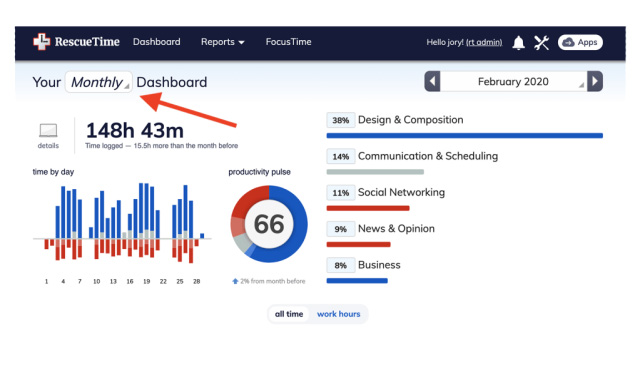The width and height of the screenshot is (640, 368).
Task: Open the Business category
Action: pyautogui.click(x=379, y=265)
